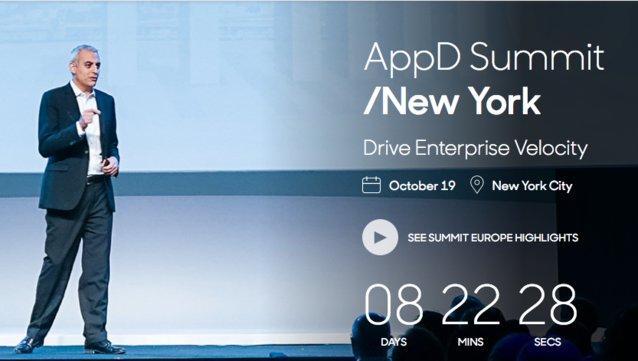
Task: Click the calendar icon beside October 19
Action: [371, 185]
